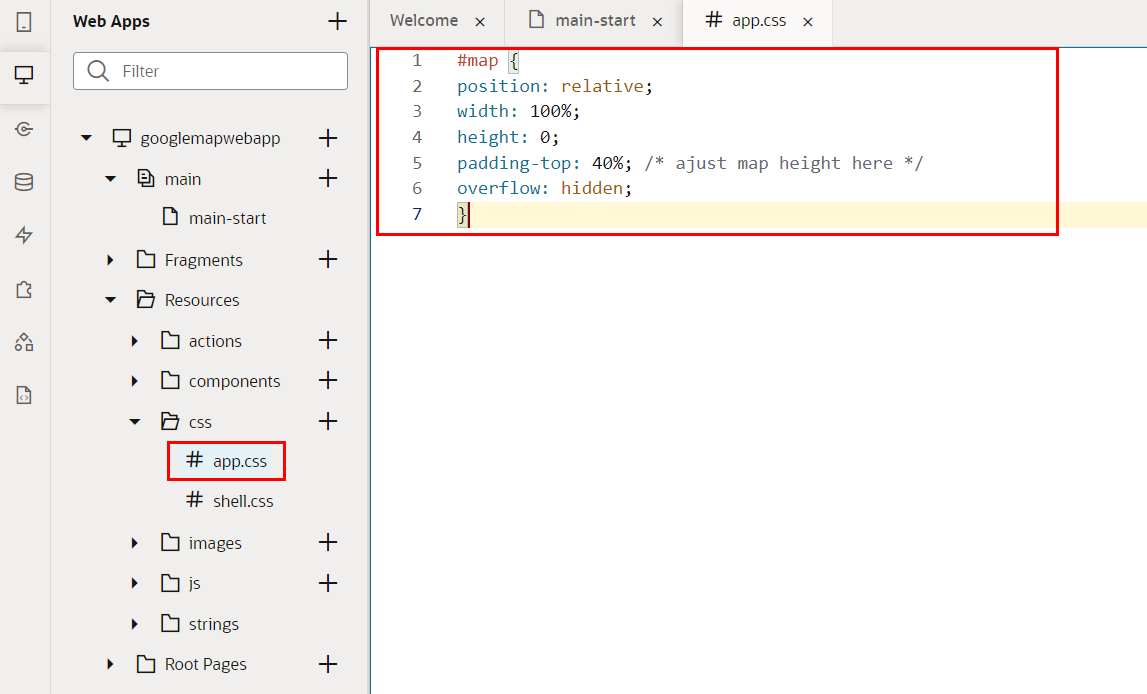Collapse the css folder arrow
1147x694 pixels.
pos(135,422)
